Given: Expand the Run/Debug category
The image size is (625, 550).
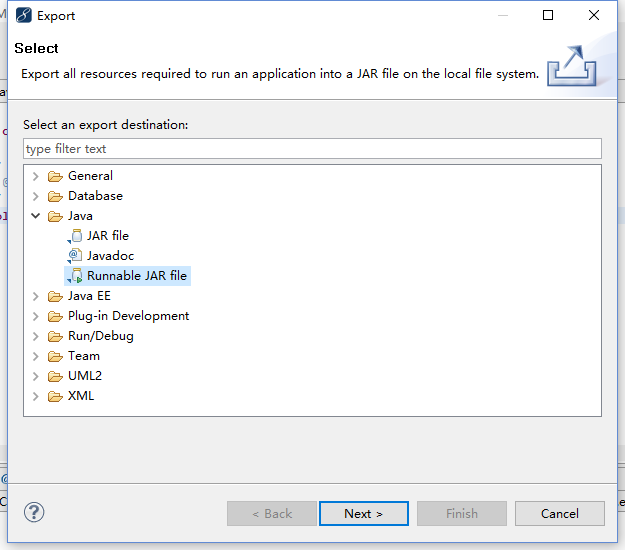Looking at the screenshot, I should coord(36,336).
